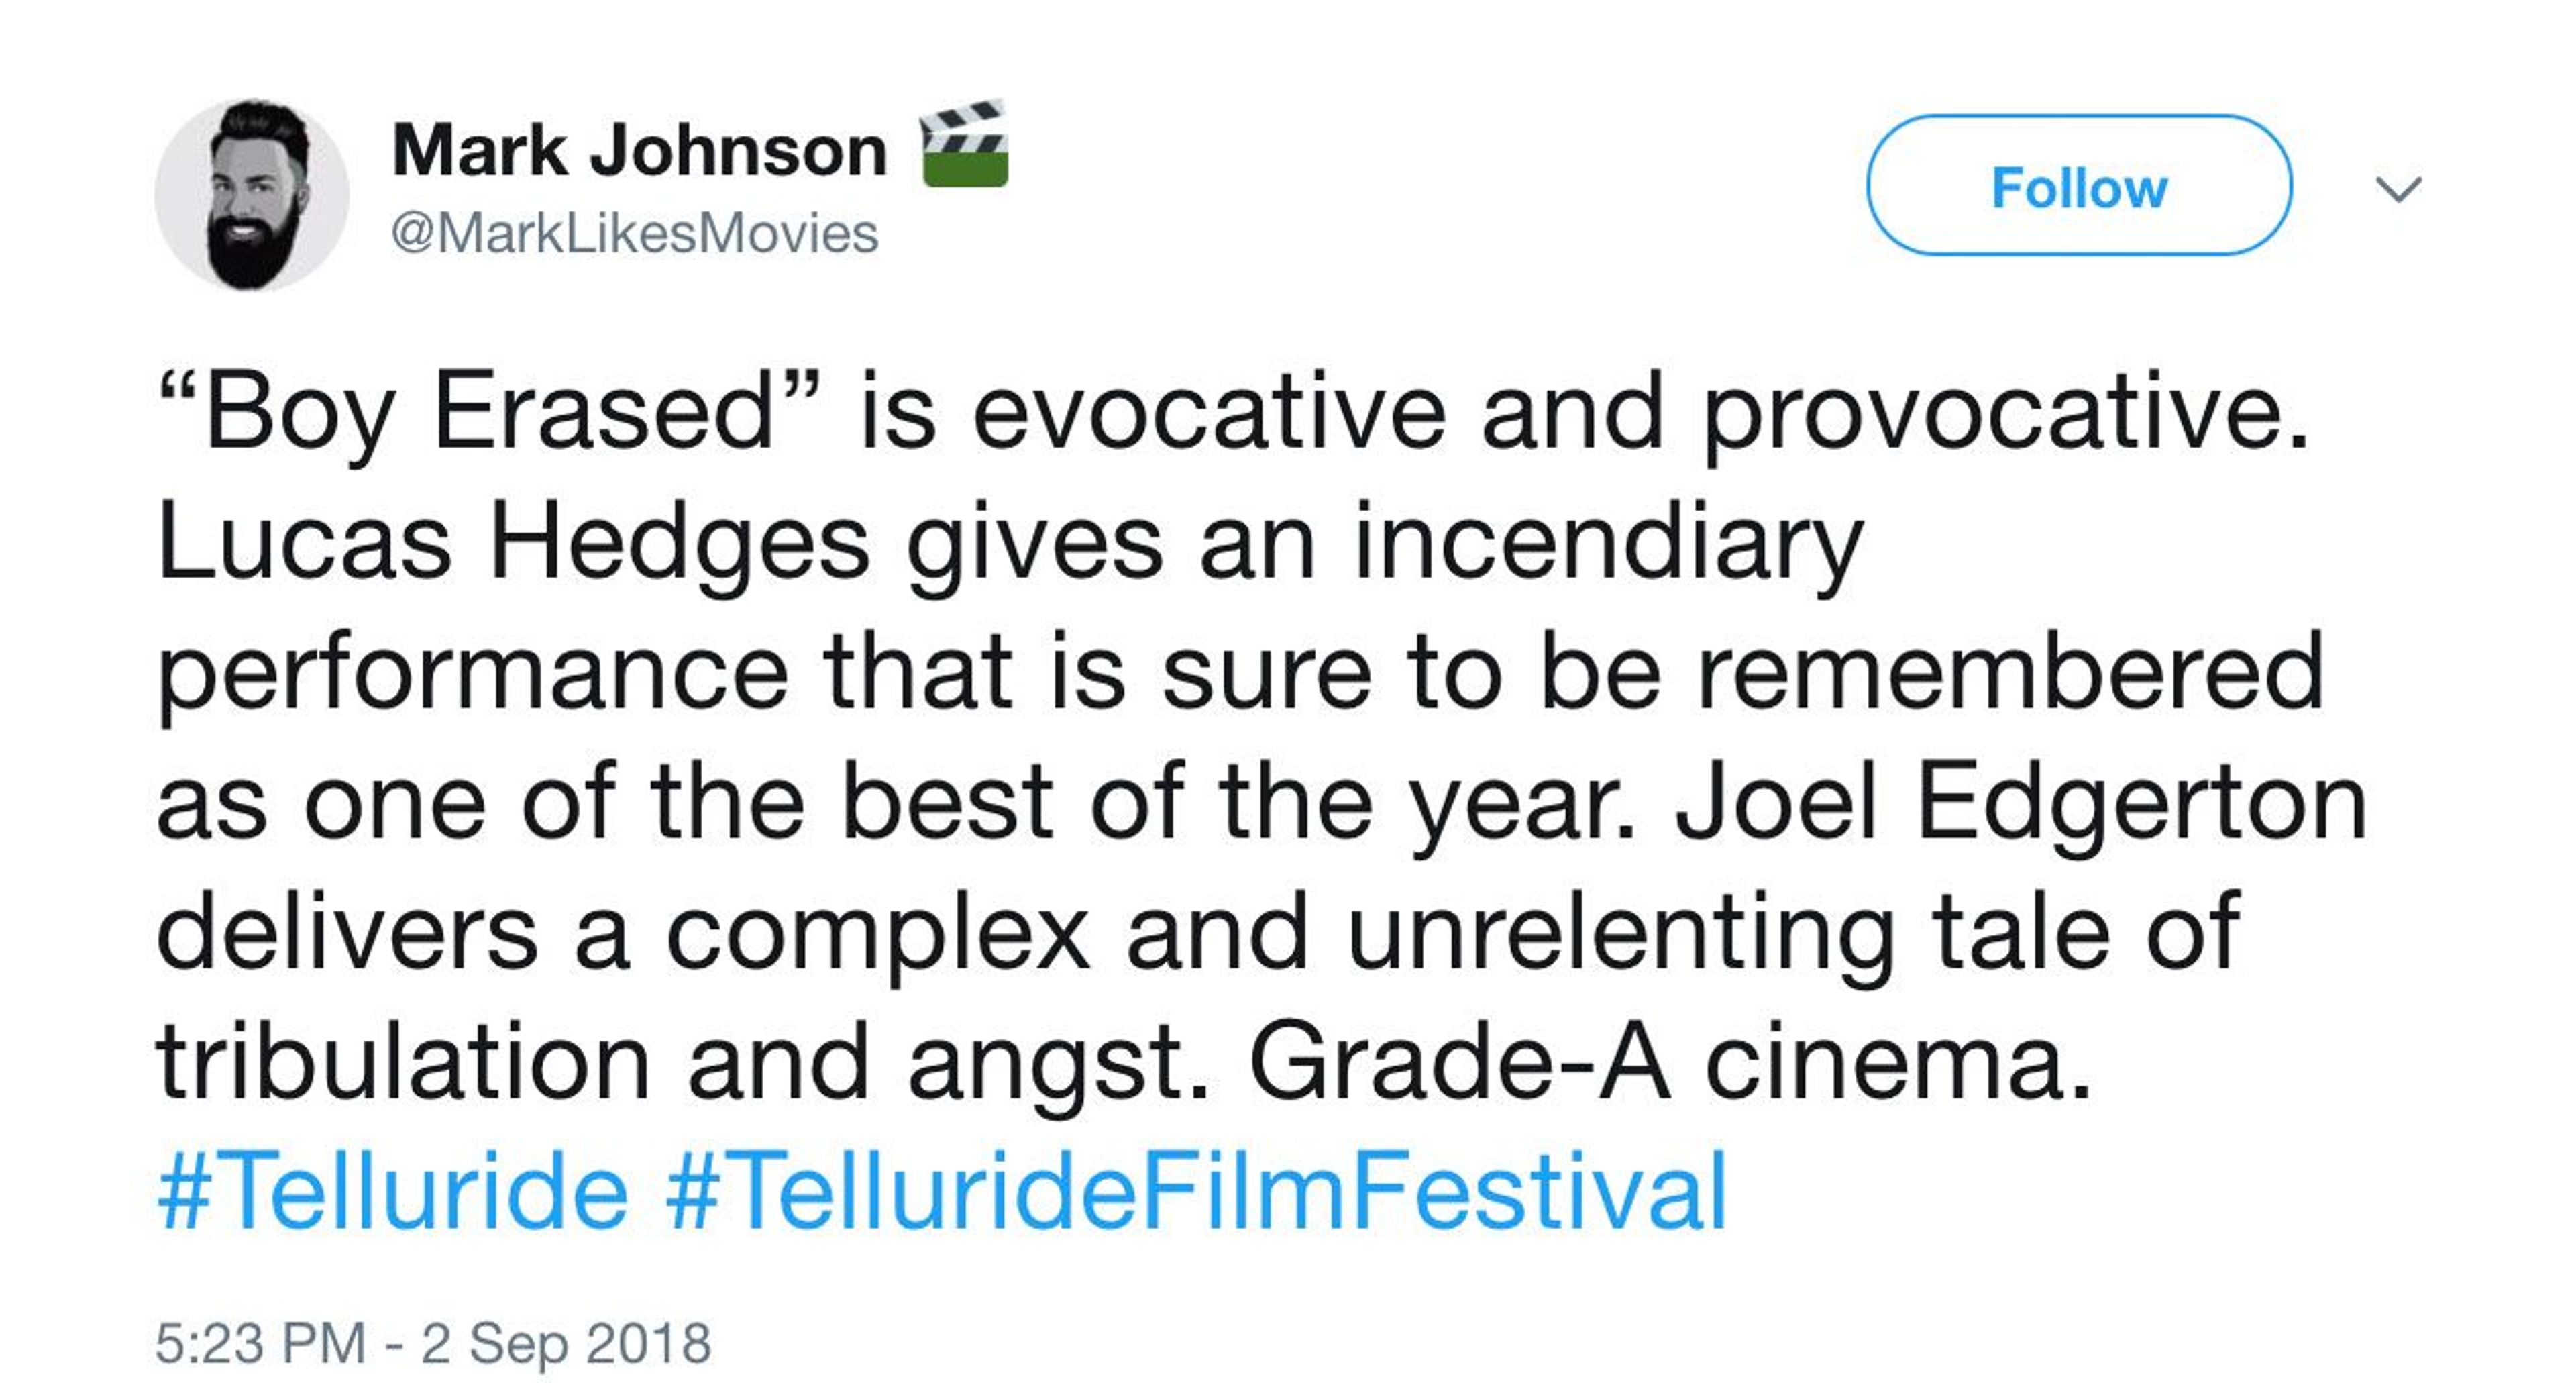Click the Mark Johnson display name
2576x1383 pixels.
(x=639, y=152)
